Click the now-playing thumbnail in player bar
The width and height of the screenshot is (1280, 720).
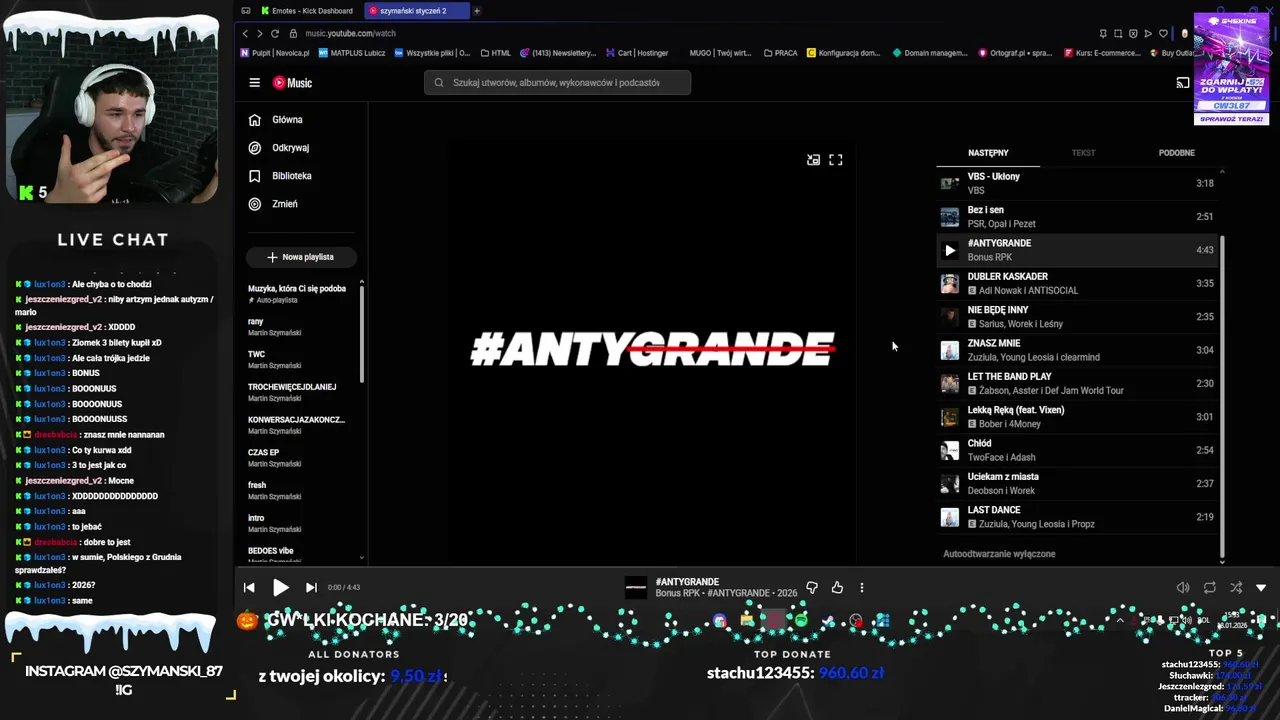pos(636,588)
